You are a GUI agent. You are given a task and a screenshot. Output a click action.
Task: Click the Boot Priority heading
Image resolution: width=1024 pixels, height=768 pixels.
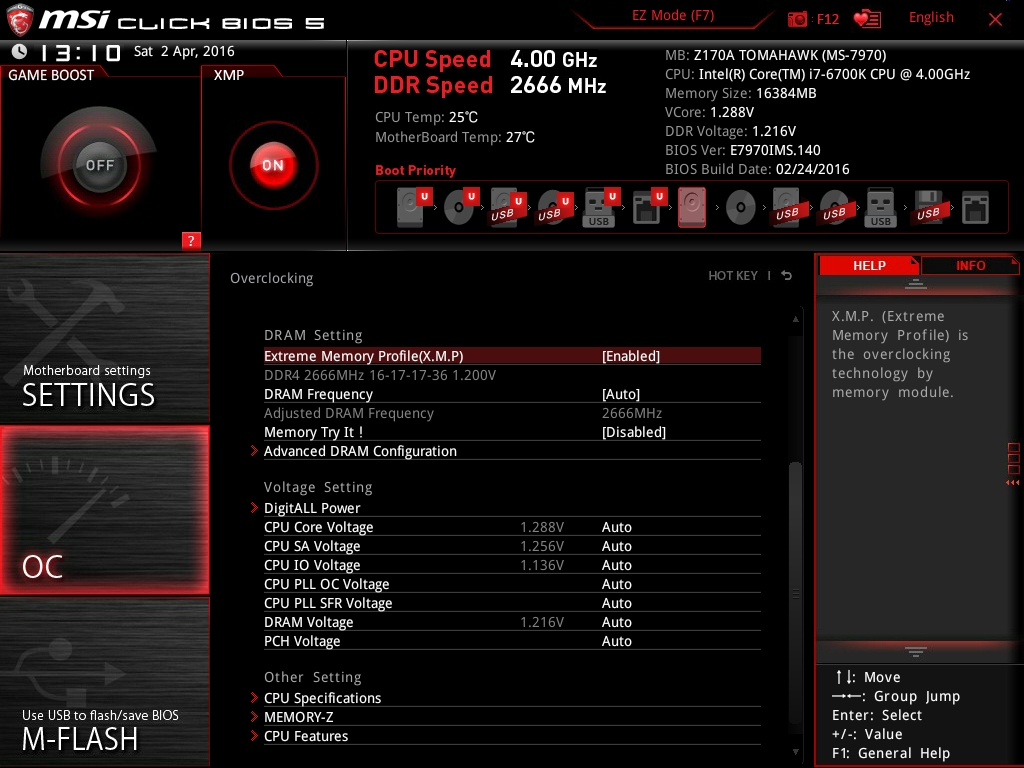click(415, 170)
